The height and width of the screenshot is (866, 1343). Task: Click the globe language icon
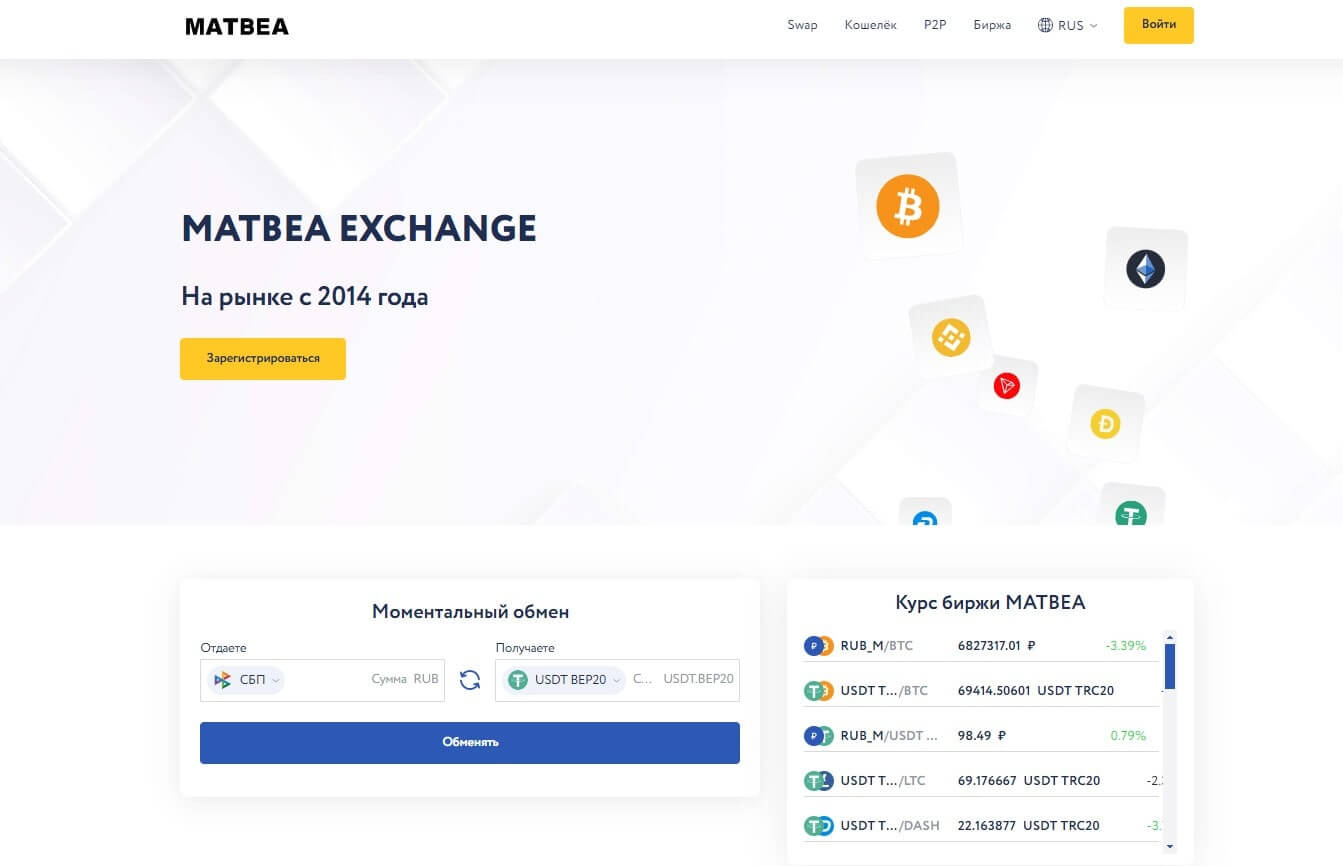1046,25
